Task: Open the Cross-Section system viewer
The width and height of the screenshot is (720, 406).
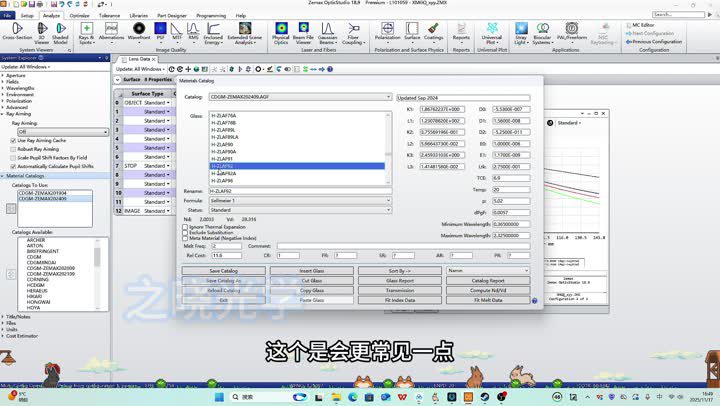Action: [17, 33]
